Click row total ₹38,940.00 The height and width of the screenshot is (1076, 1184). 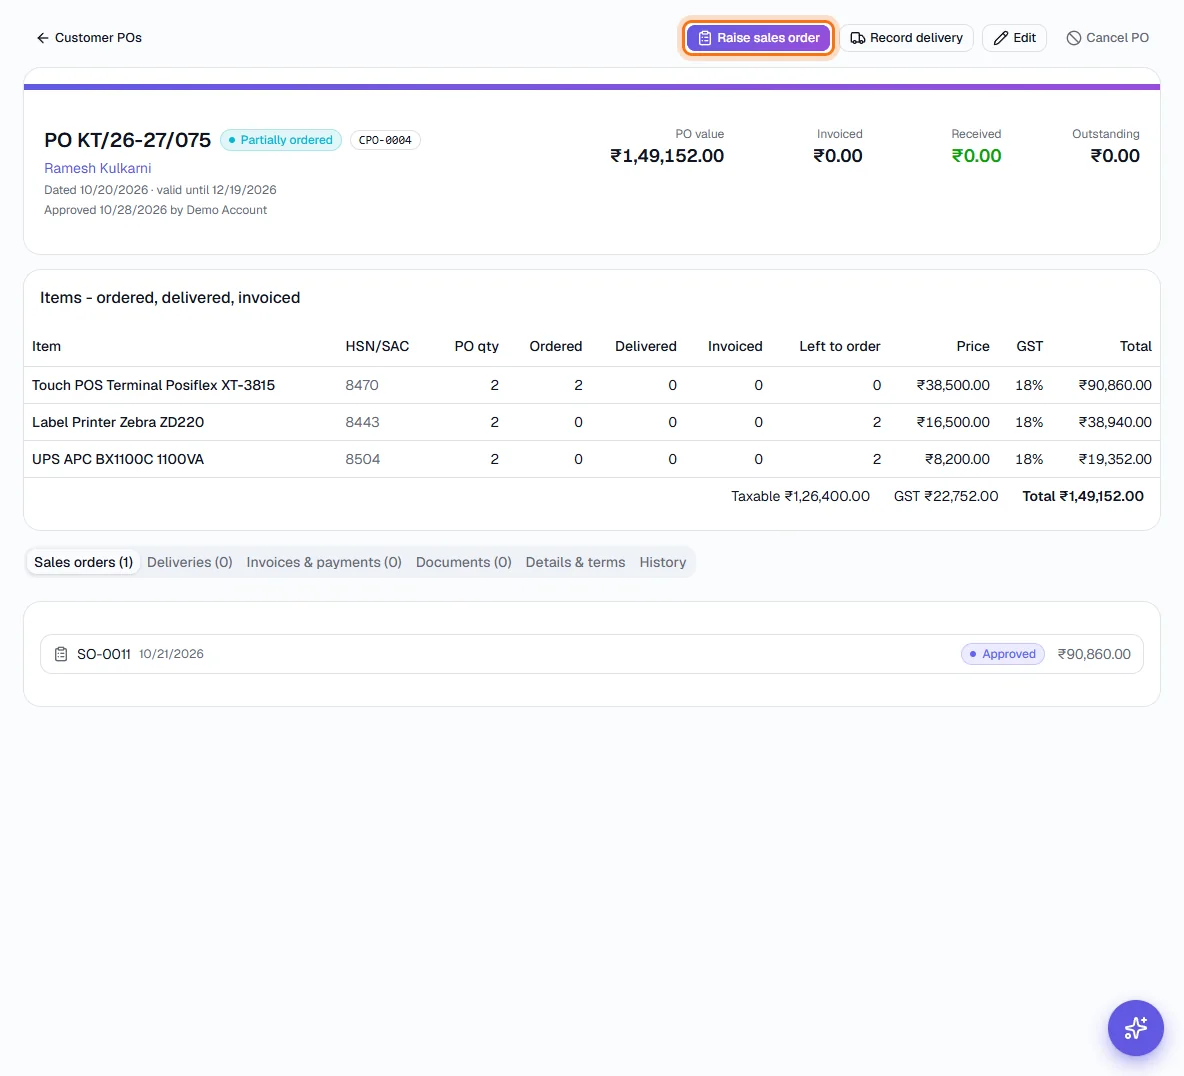click(x=1115, y=422)
